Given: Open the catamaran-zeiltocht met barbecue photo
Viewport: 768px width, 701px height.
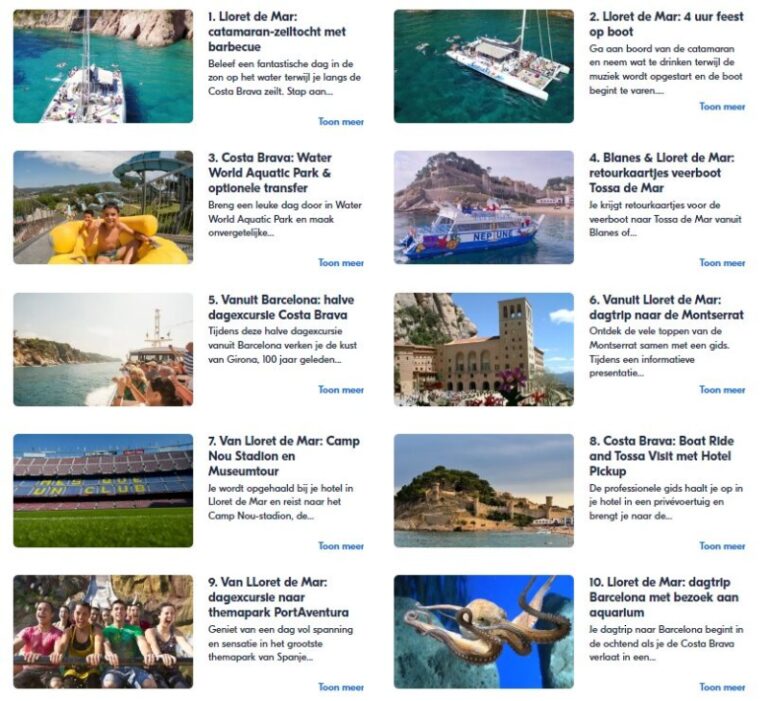Looking at the screenshot, I should [103, 66].
